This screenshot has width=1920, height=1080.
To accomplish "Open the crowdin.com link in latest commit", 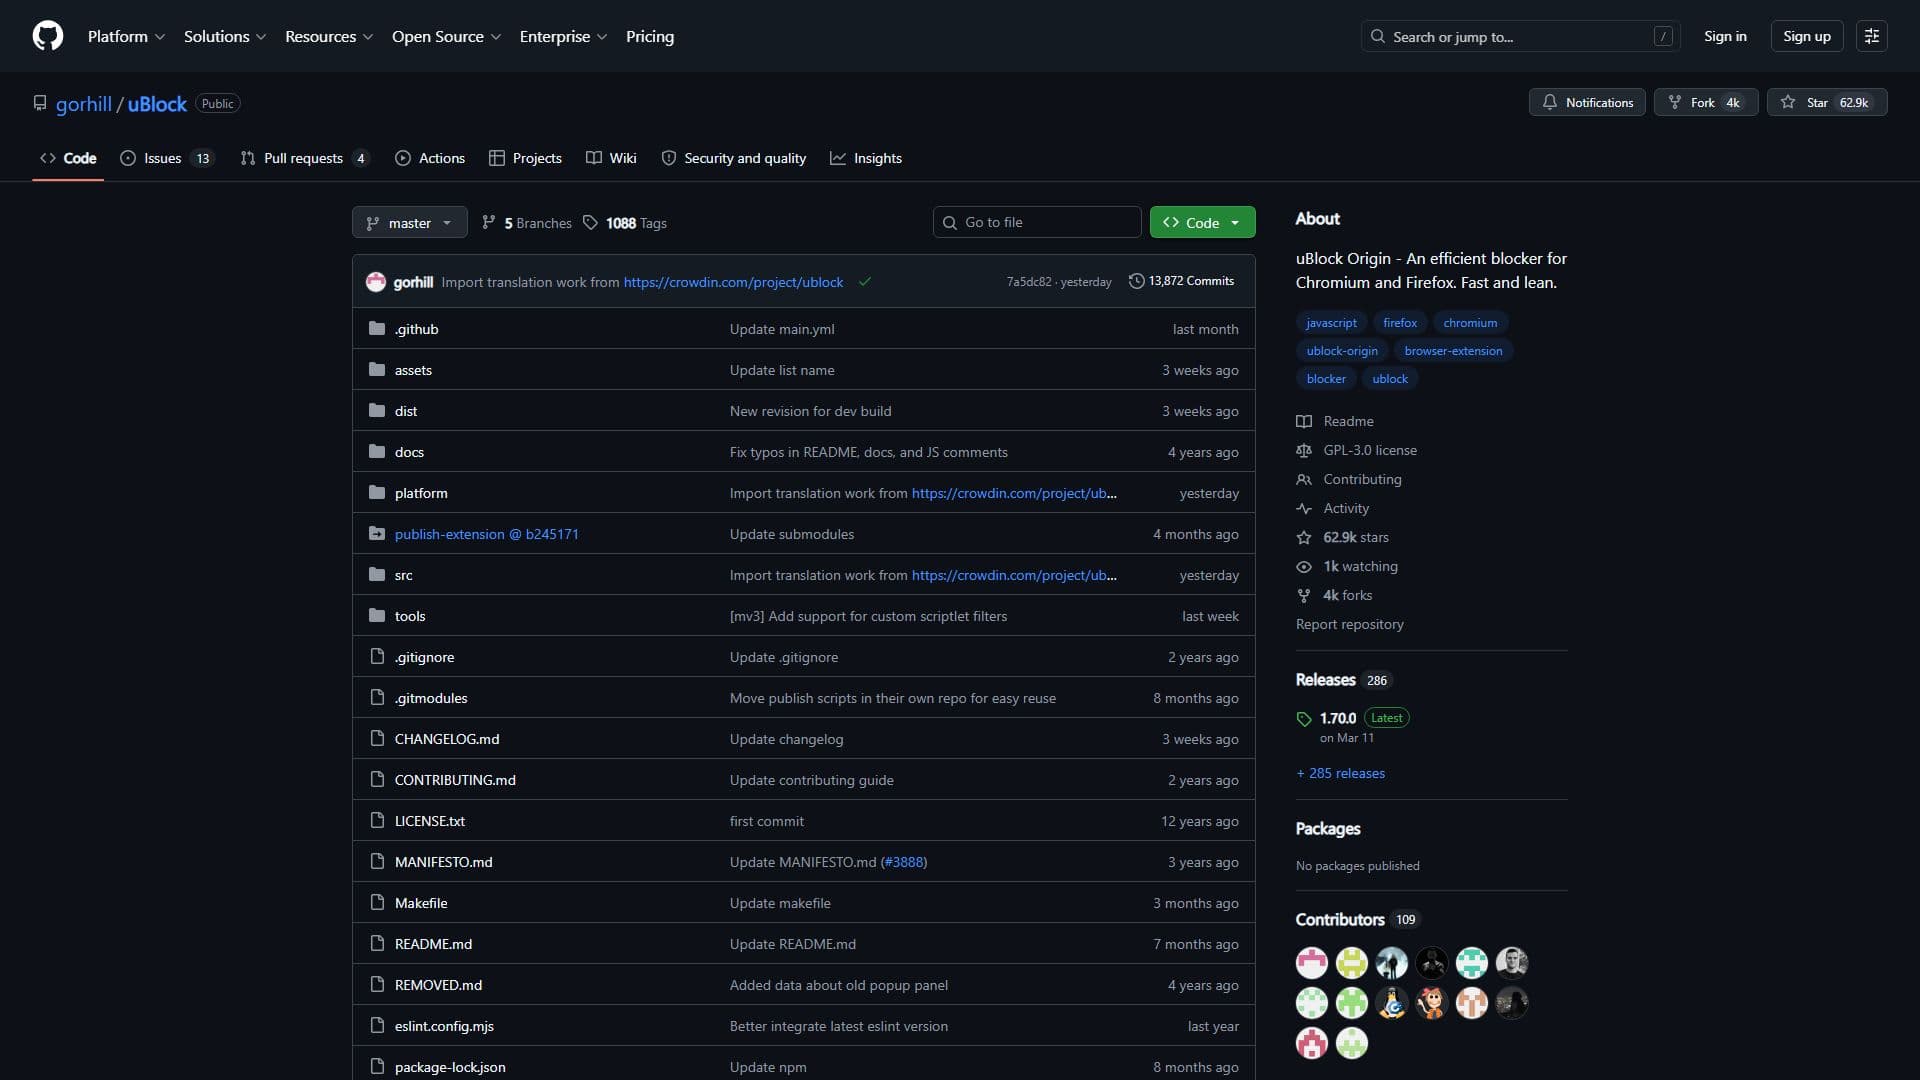I will (x=733, y=282).
